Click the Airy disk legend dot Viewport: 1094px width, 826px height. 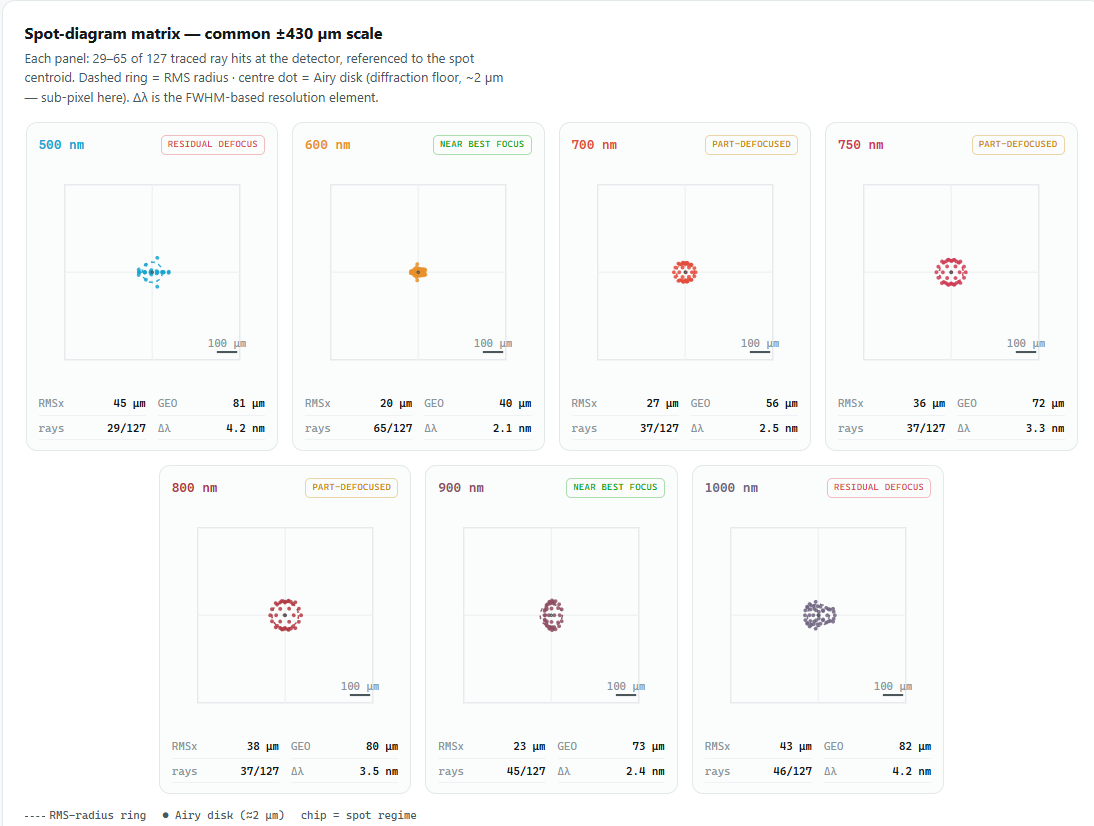[x=165, y=815]
